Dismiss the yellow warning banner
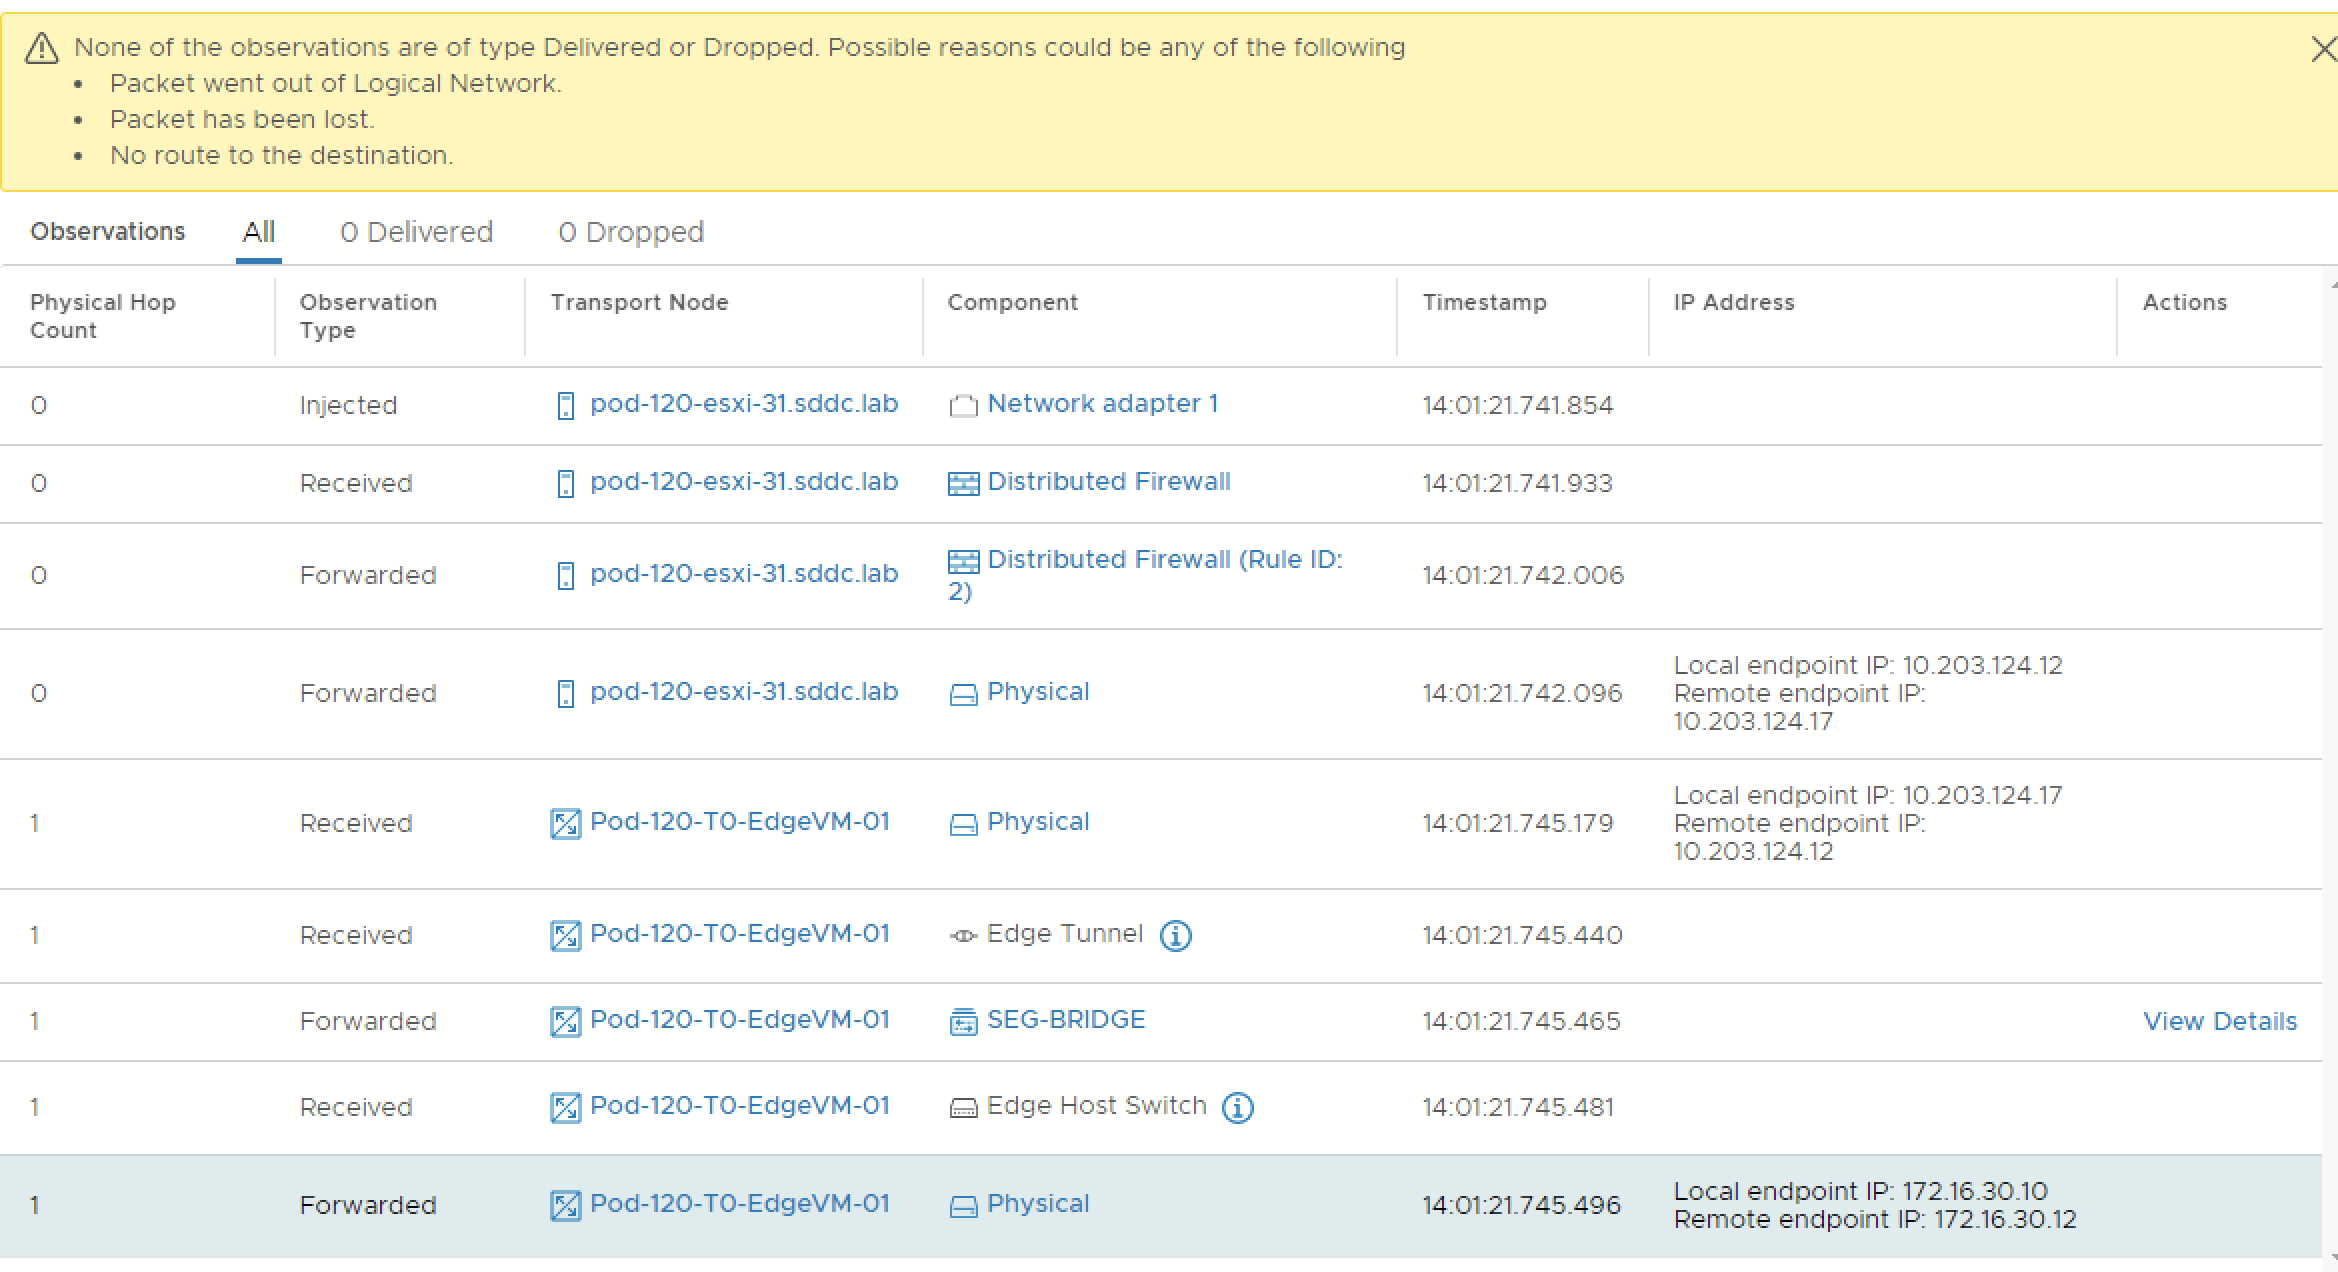The image size is (2338, 1272). [2324, 49]
